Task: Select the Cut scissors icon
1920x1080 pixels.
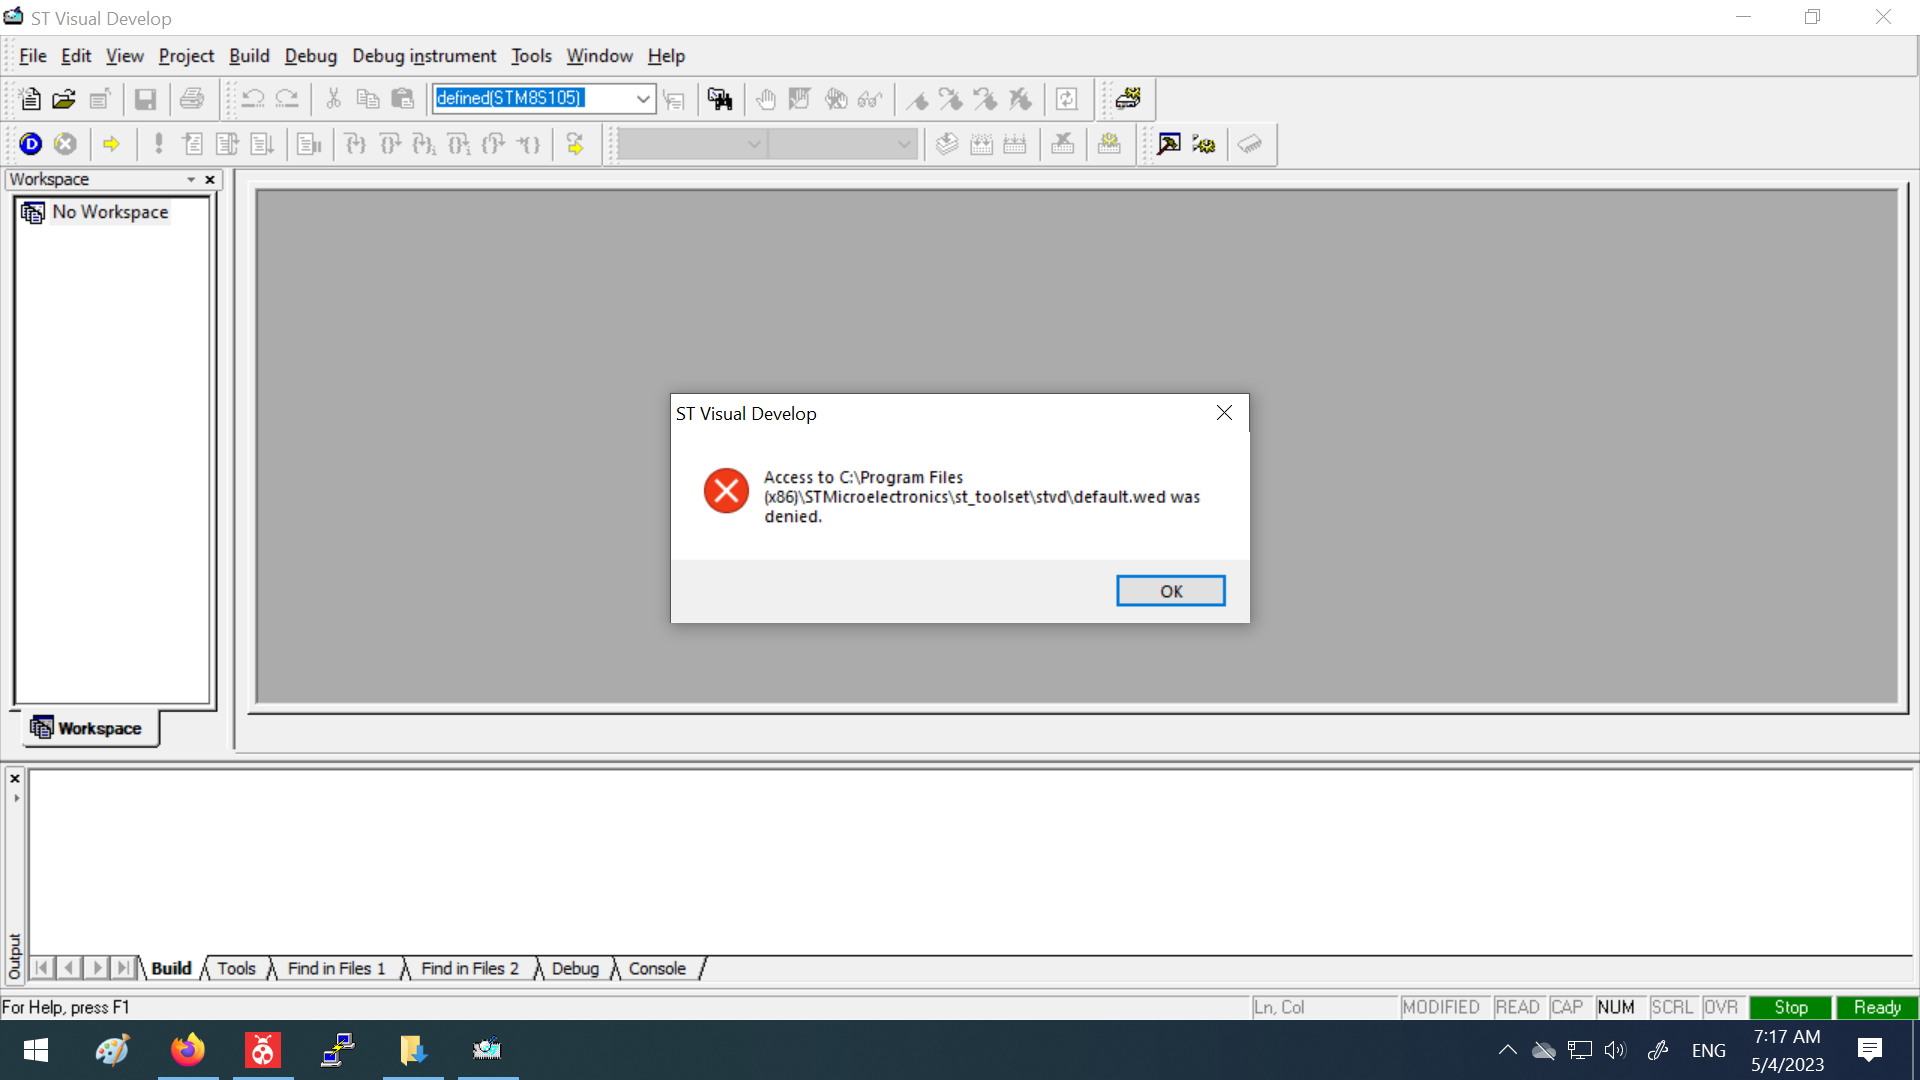Action: point(334,99)
